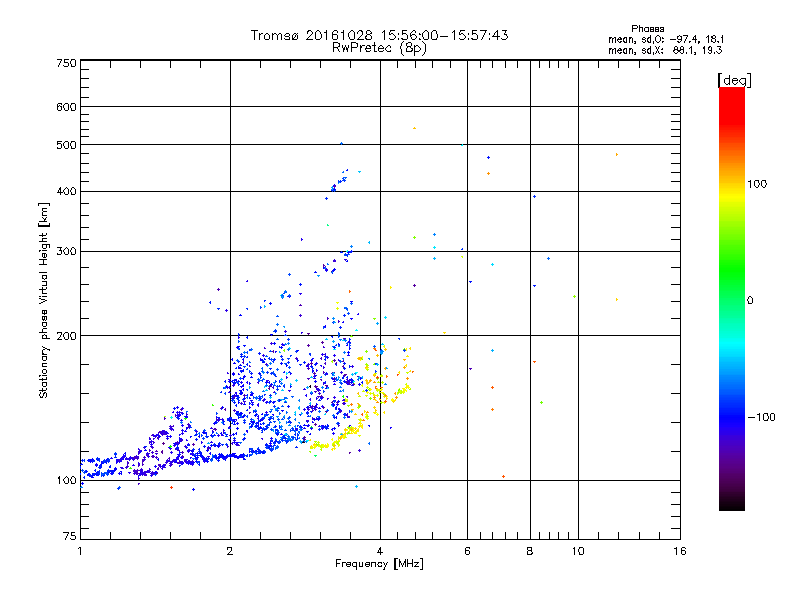Click the plot title "Tromsø 20161028 15:56:00-15:57:43"
The width and height of the screenshot is (800, 600).
pyautogui.click(x=379, y=35)
